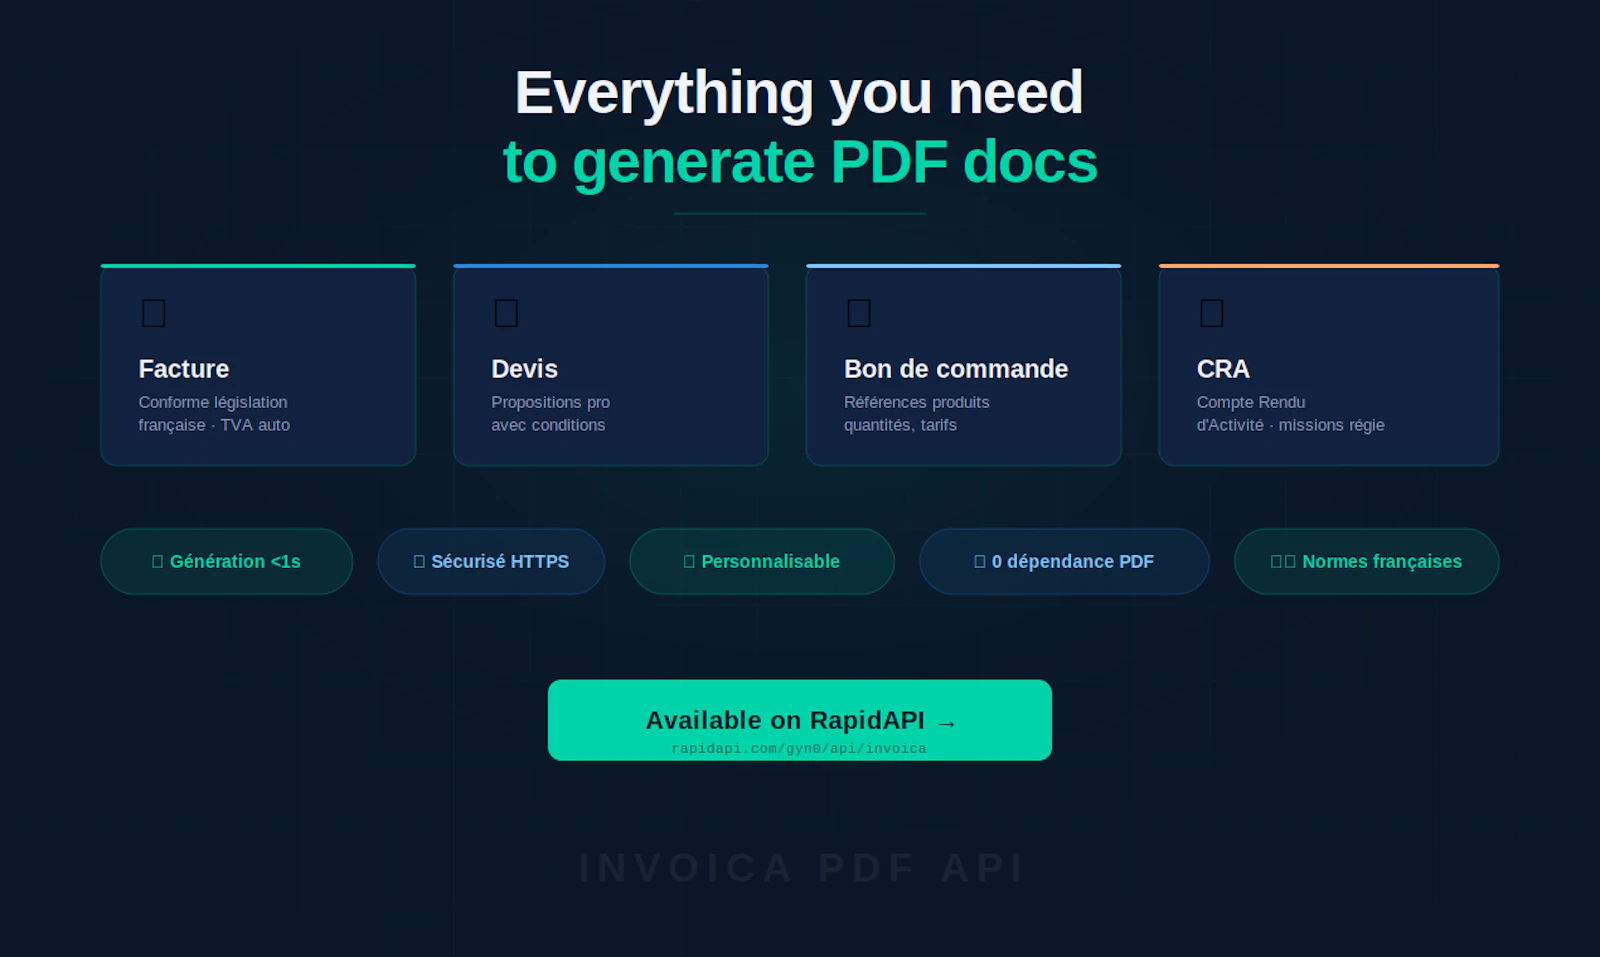
Task: Click the Available on RapidAPI button
Action: pos(800,720)
